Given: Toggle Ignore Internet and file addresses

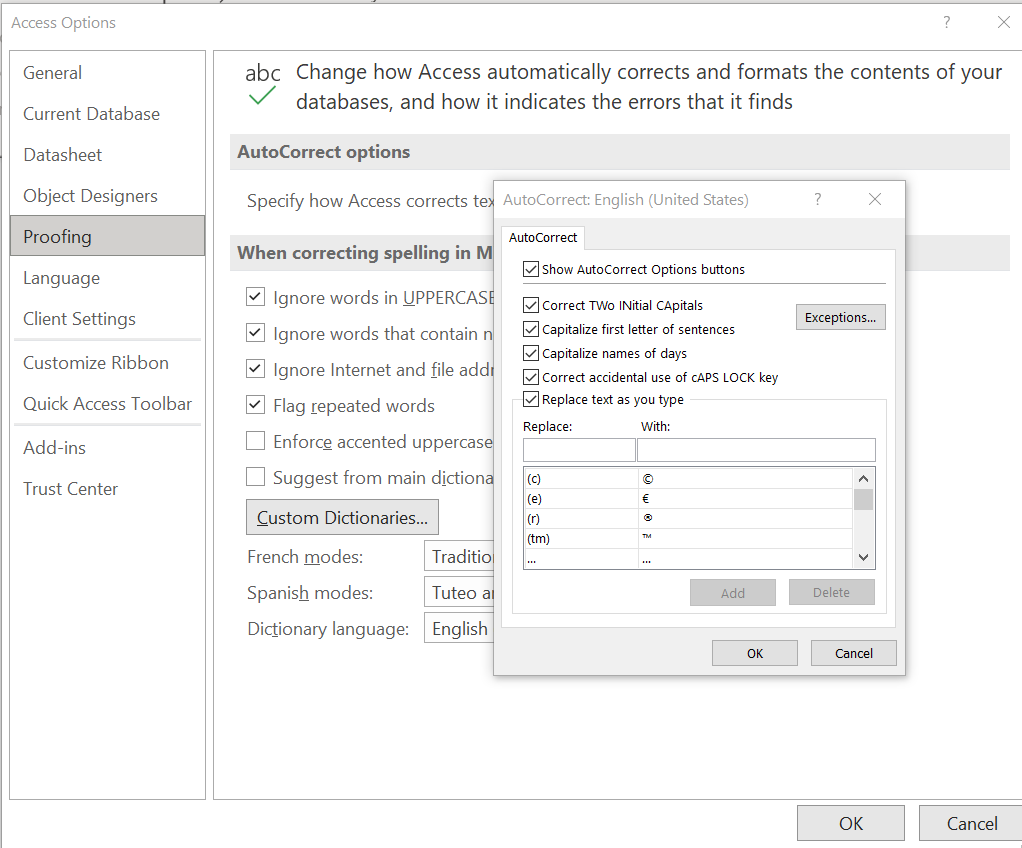Looking at the screenshot, I should click(256, 369).
